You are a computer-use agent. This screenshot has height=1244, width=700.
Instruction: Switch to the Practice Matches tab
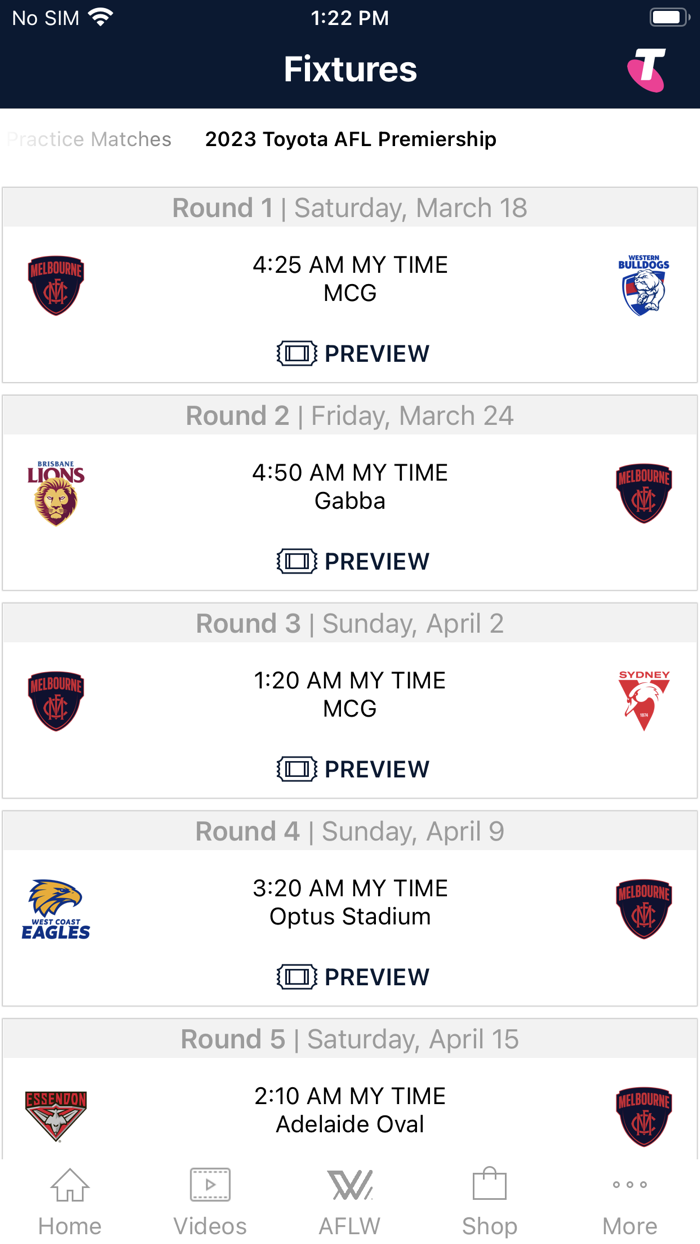point(89,139)
